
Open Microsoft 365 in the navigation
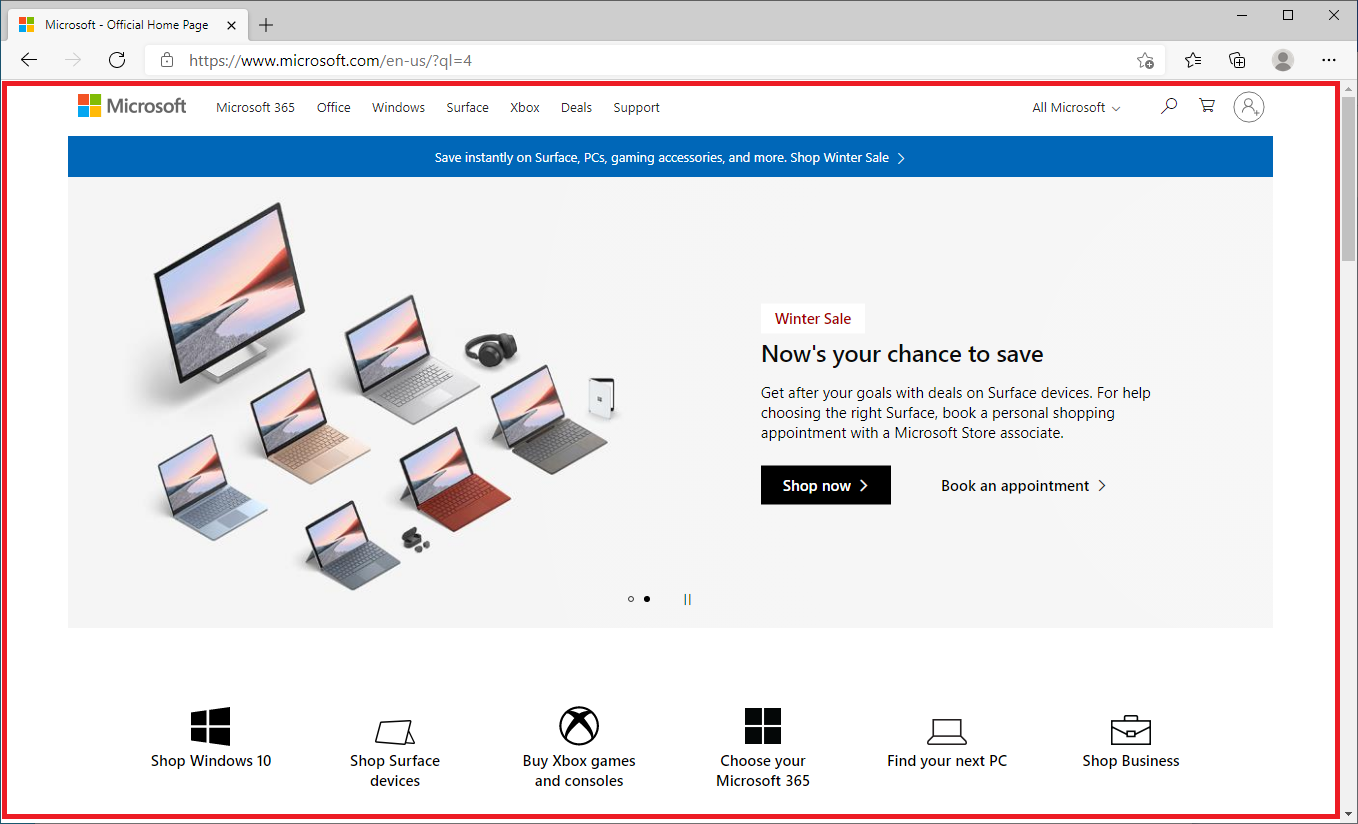[256, 107]
